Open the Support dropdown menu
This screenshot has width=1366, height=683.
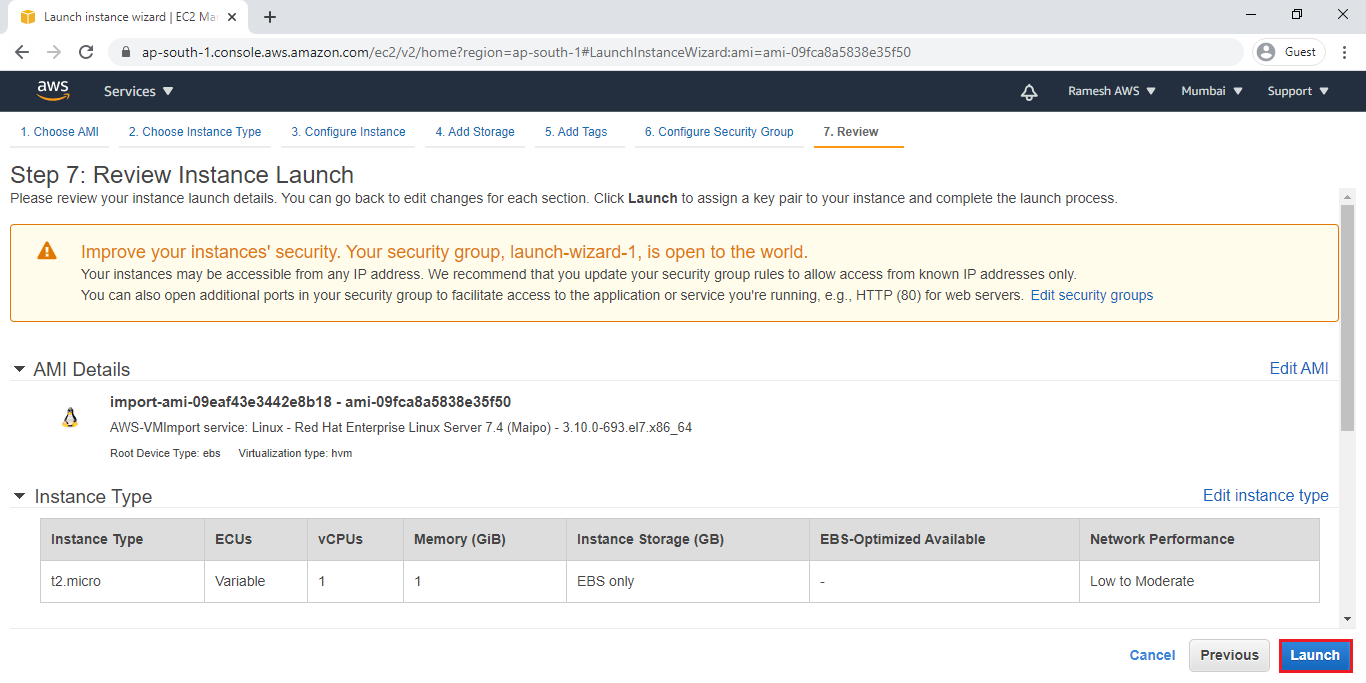1298,91
